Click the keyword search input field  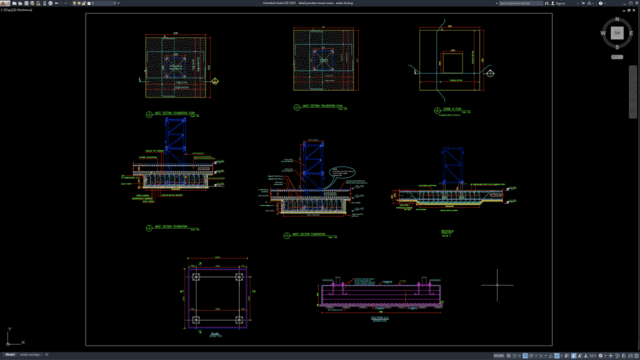point(521,3)
